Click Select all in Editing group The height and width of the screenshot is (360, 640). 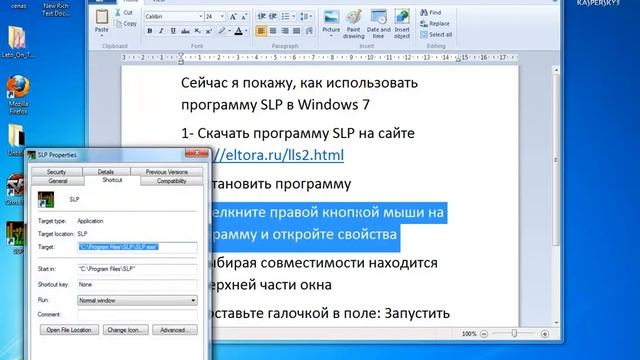pos(436,35)
